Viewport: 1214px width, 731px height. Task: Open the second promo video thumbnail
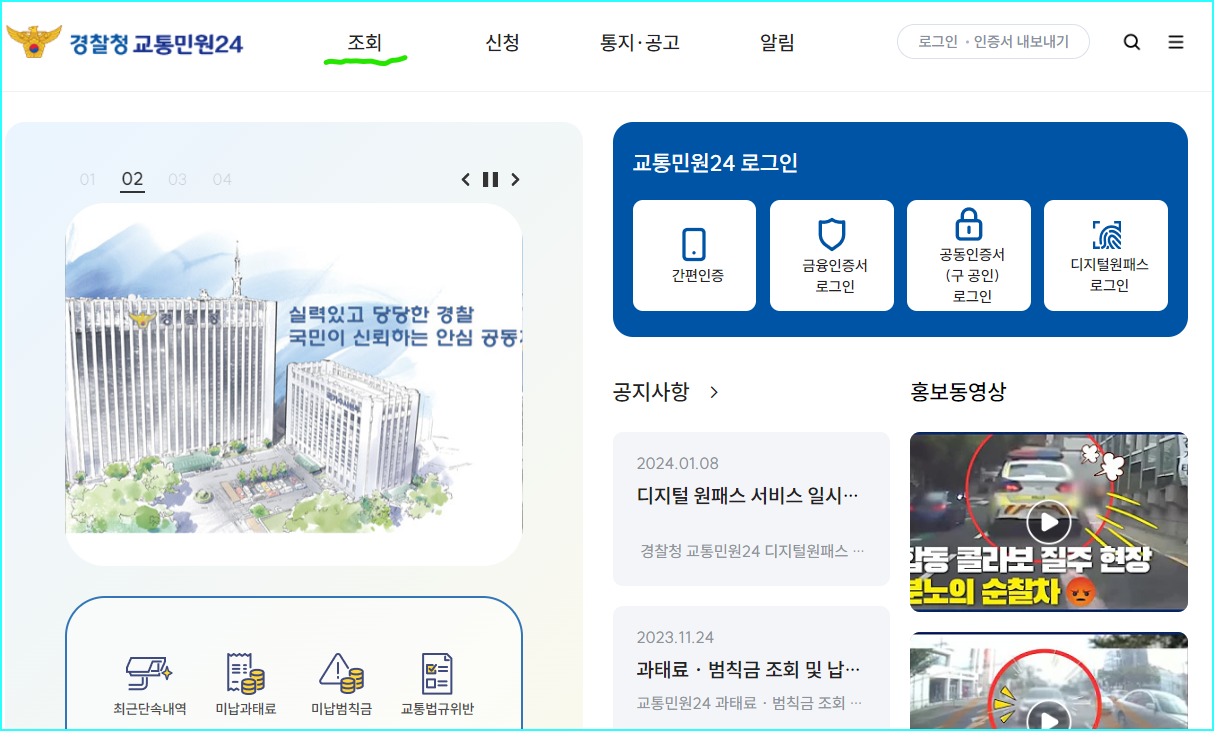1049,682
